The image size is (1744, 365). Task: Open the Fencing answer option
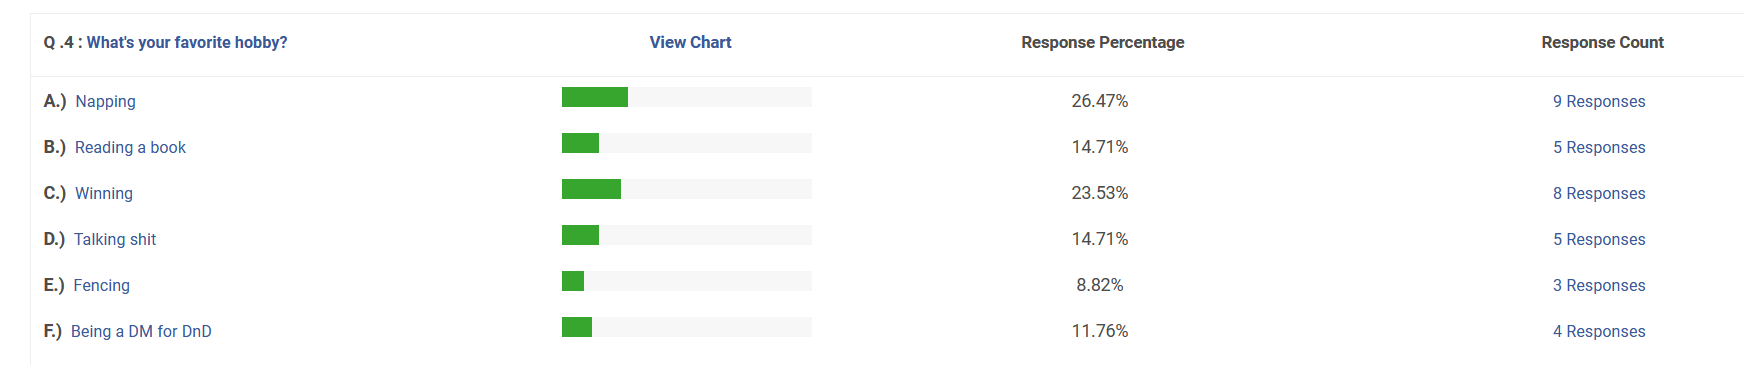tap(101, 285)
